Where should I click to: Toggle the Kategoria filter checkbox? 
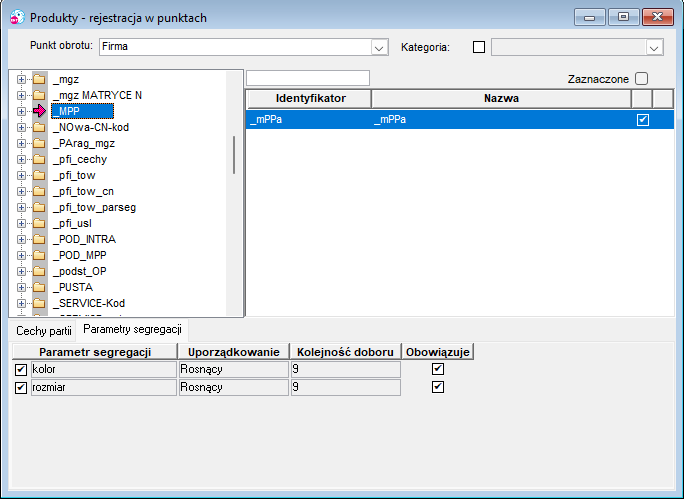click(479, 47)
